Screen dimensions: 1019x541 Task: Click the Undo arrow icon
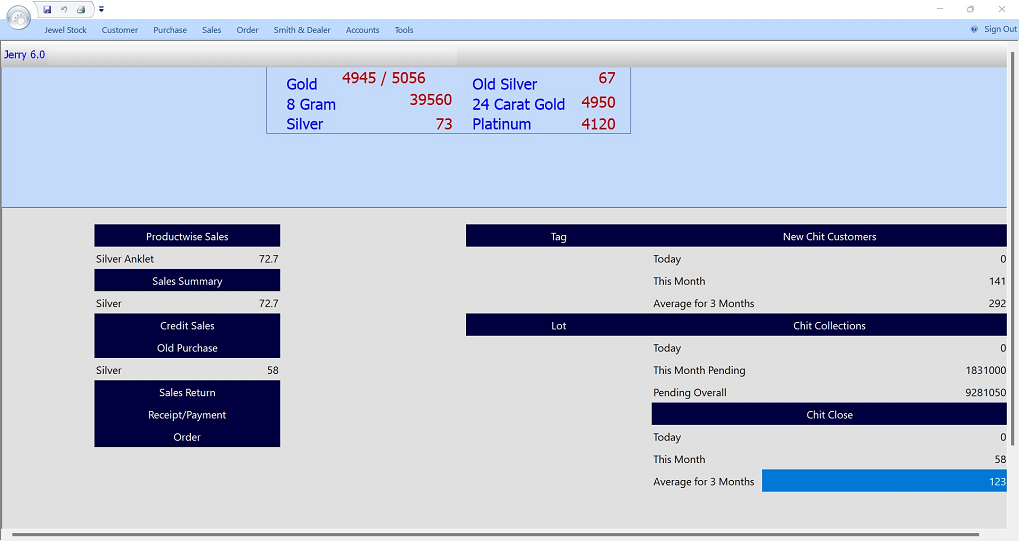64,9
